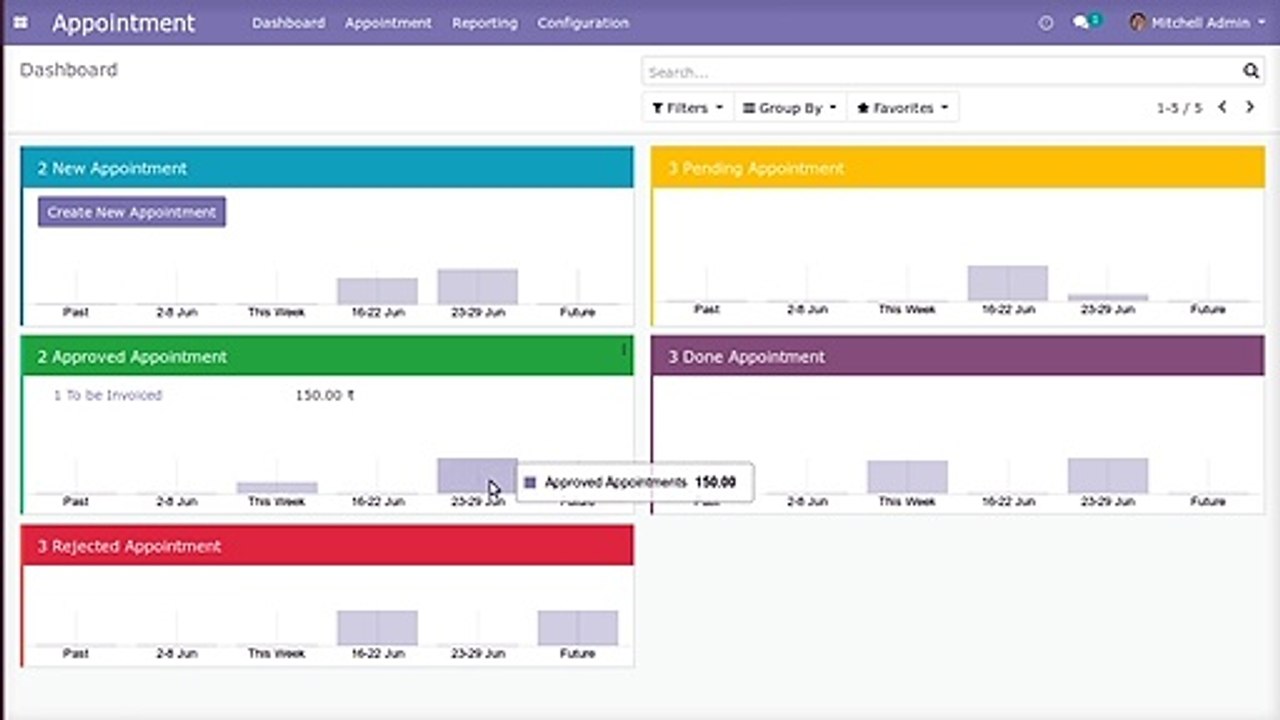This screenshot has width=1280, height=720.
Task: Open the Reporting menu
Action: [484, 22]
